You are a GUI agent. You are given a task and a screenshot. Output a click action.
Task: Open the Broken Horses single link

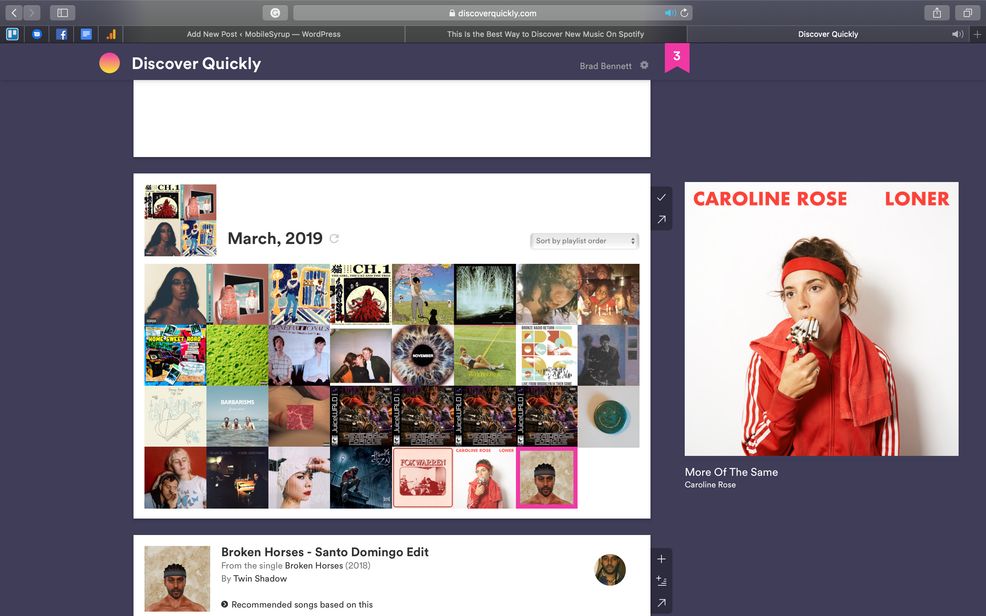(x=314, y=566)
